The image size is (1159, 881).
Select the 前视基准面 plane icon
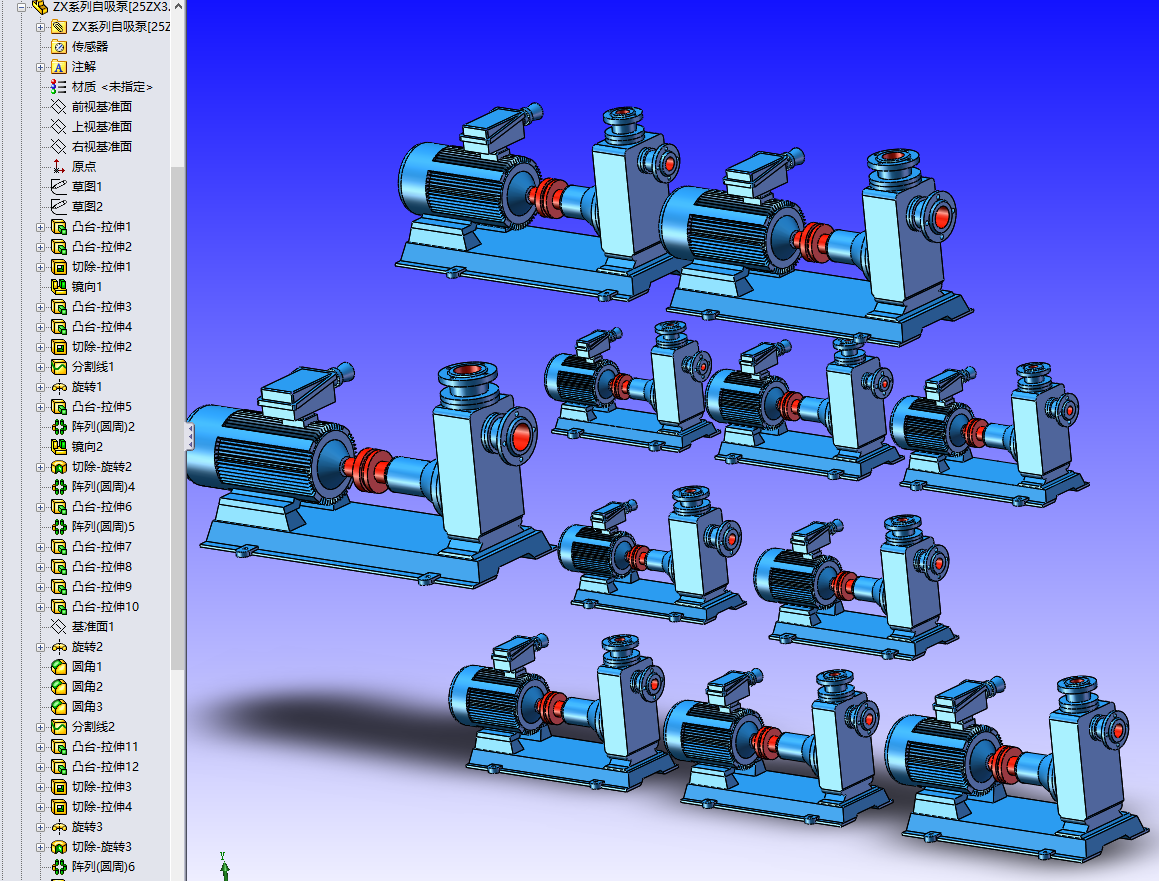point(59,106)
